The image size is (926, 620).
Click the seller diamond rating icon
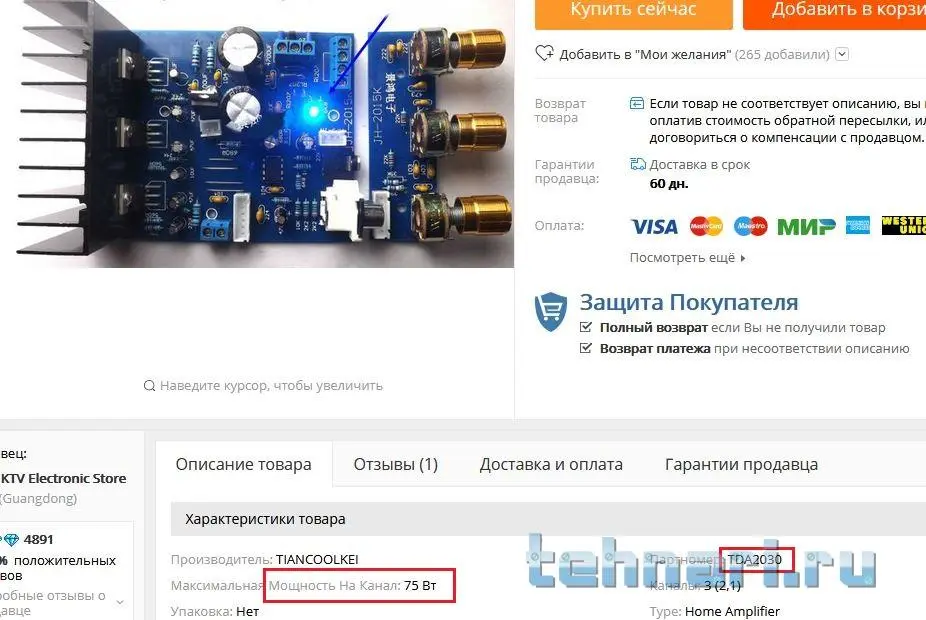(x=11, y=540)
